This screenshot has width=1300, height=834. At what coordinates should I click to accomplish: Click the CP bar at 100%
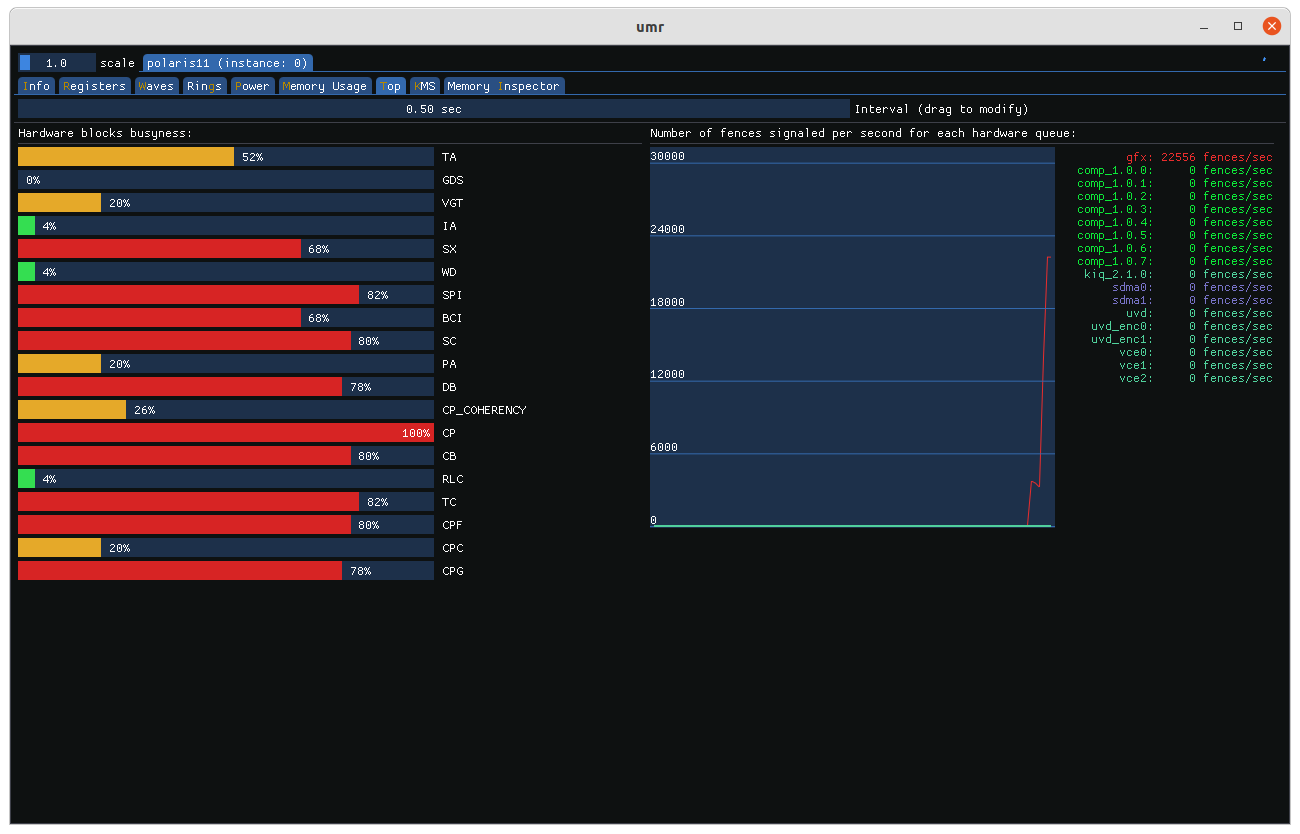(226, 433)
